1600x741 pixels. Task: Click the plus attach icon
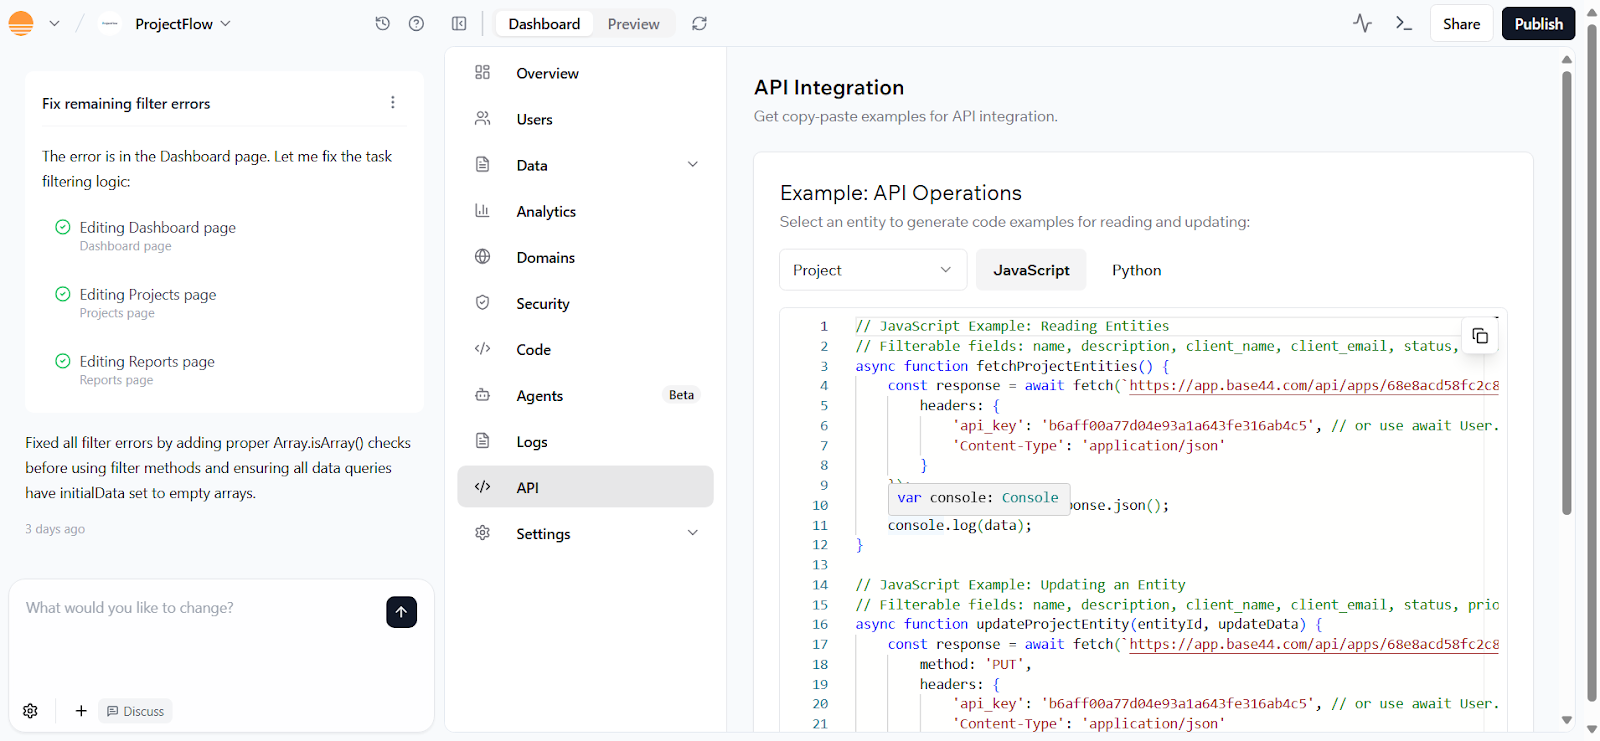(81, 711)
